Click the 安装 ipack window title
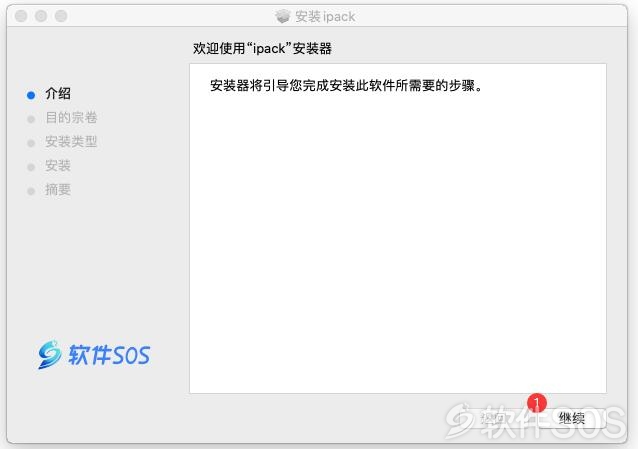The height and width of the screenshot is (449, 638). (x=325, y=17)
